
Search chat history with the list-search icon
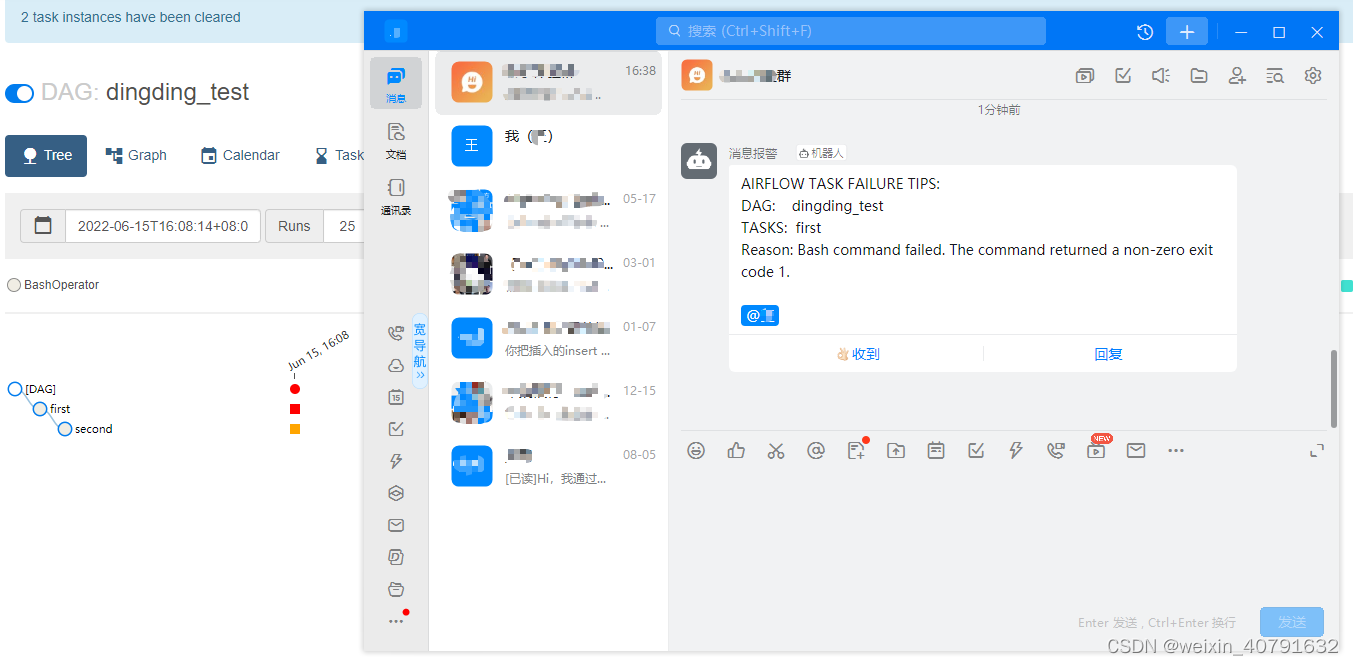coord(1275,75)
